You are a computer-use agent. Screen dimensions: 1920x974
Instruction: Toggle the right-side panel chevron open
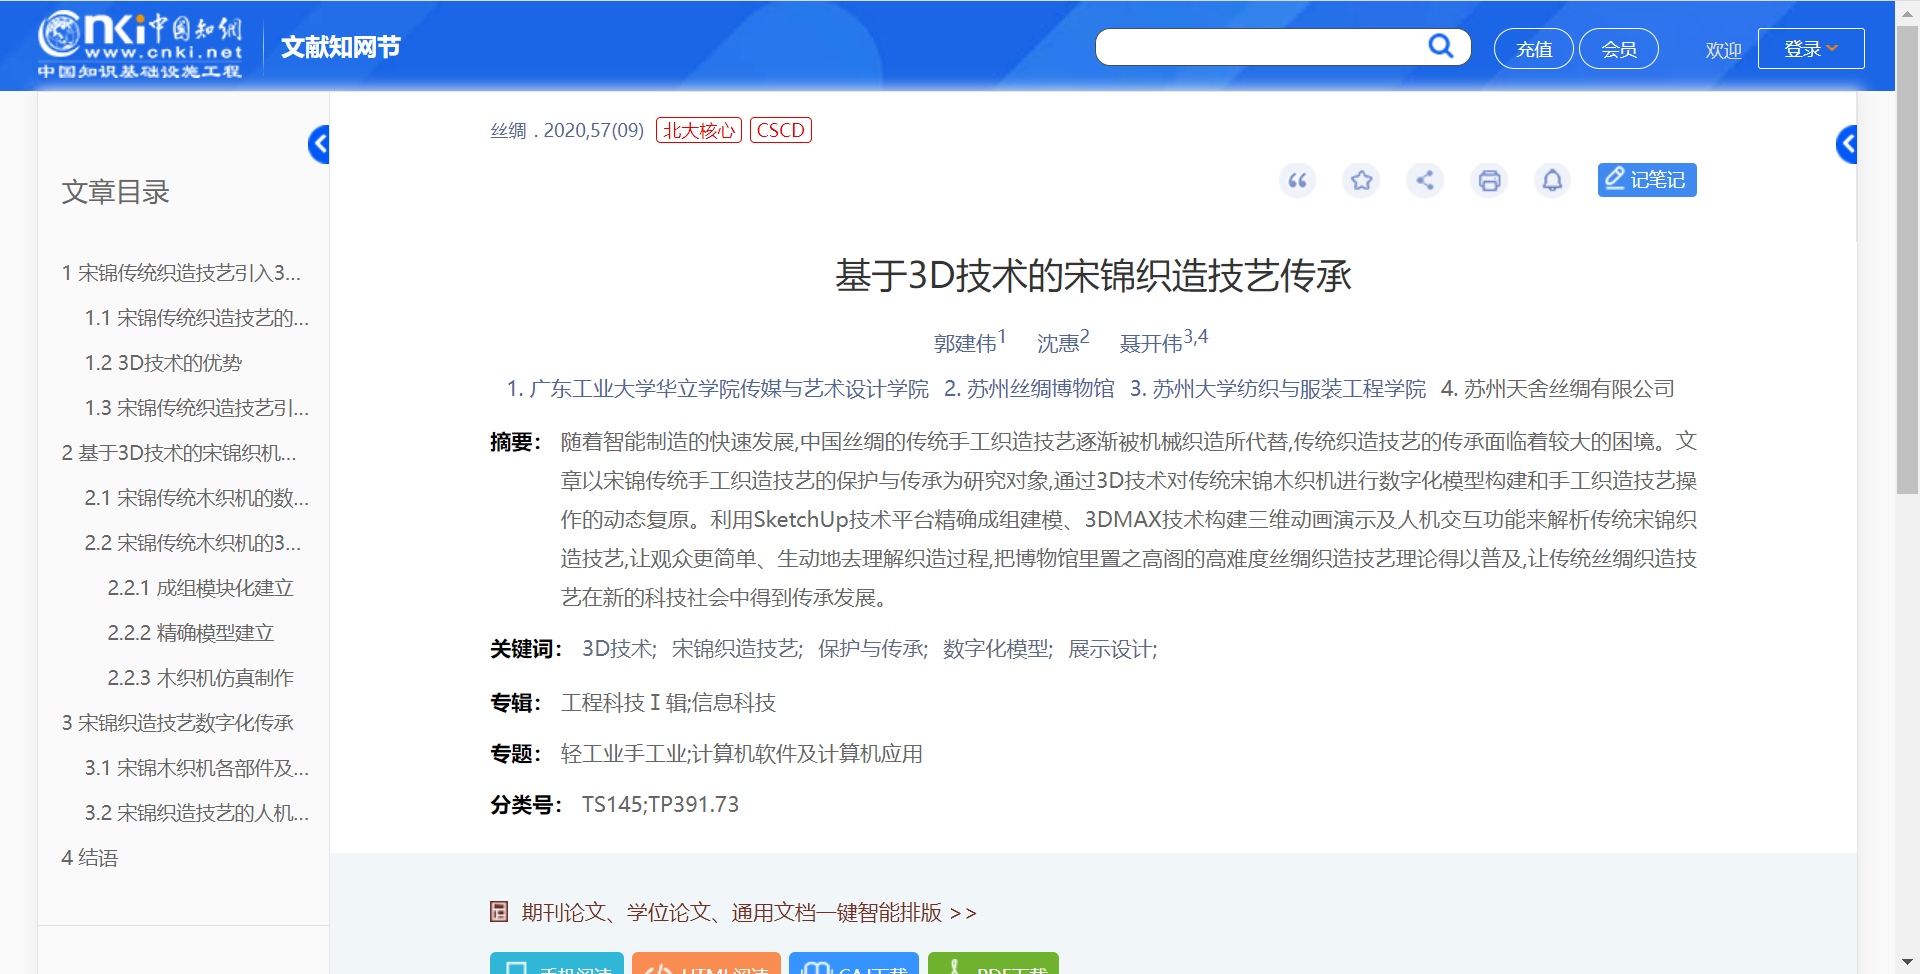tap(1847, 144)
